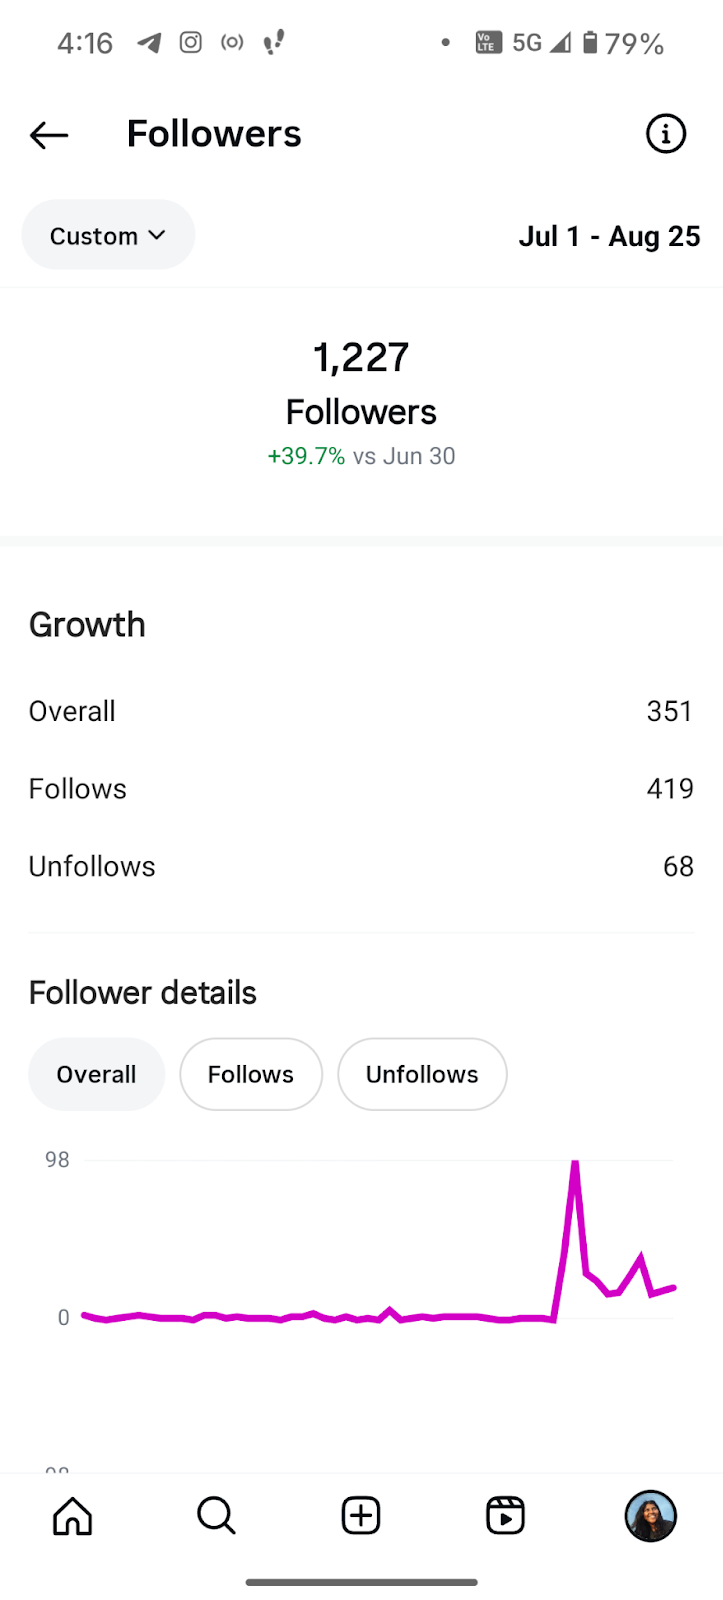Tap the Jul 1 - Aug 25 date range
Screen dimensions: 723x1600
tap(609, 236)
